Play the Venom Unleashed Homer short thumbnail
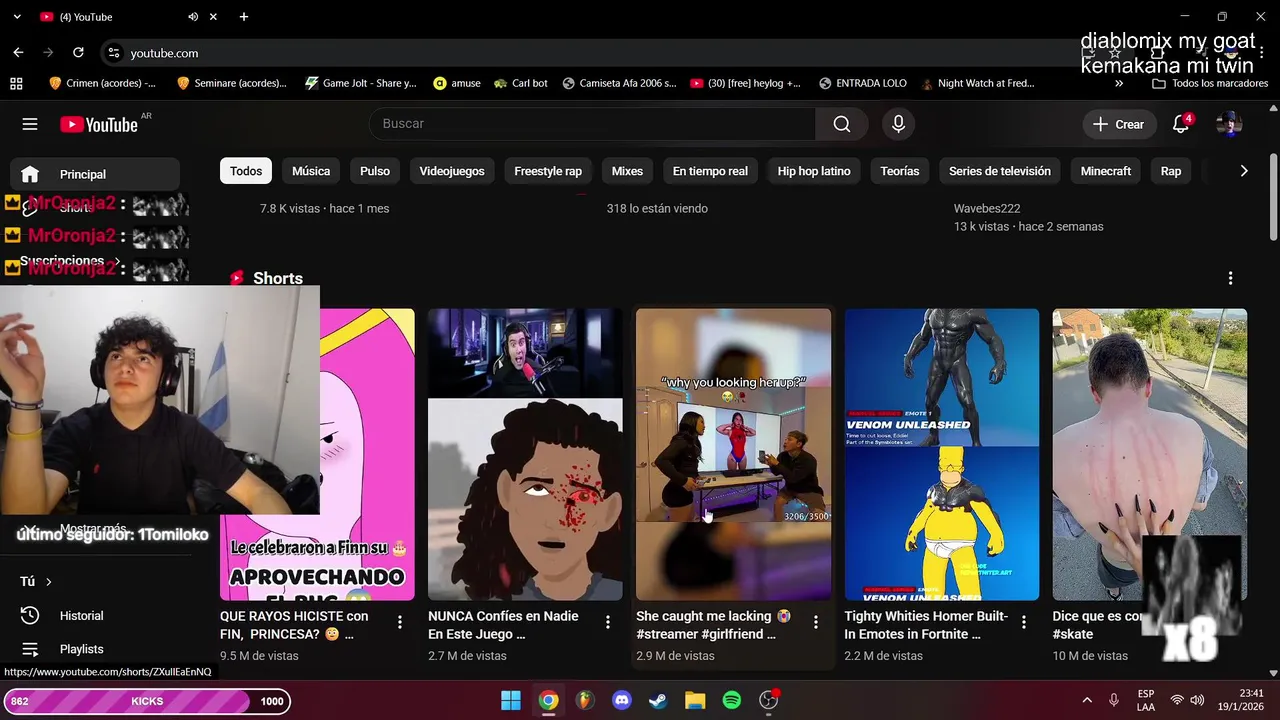 (941, 454)
